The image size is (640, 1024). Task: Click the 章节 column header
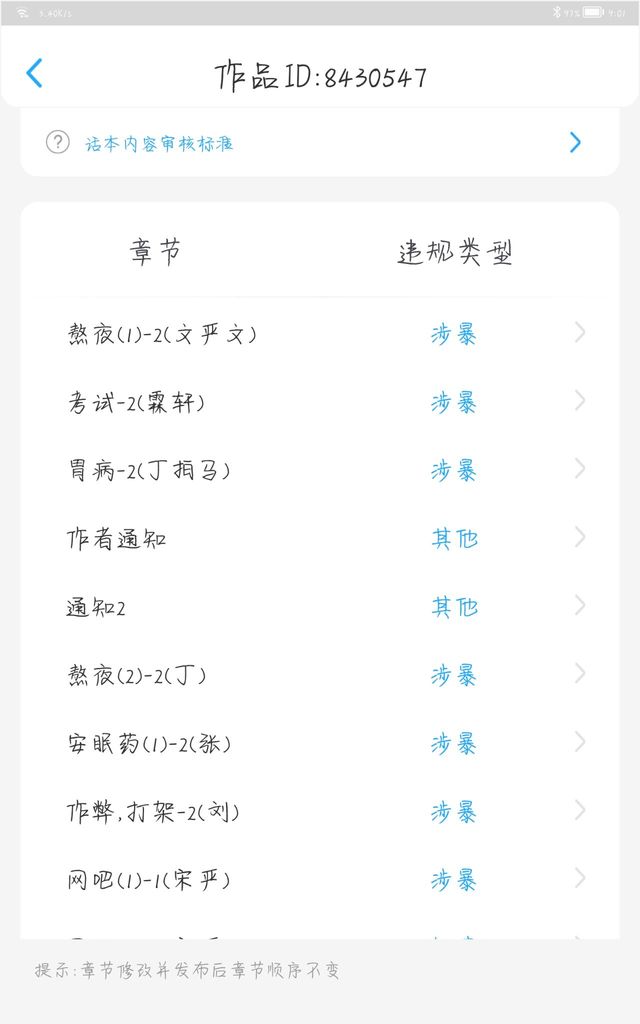tap(155, 251)
